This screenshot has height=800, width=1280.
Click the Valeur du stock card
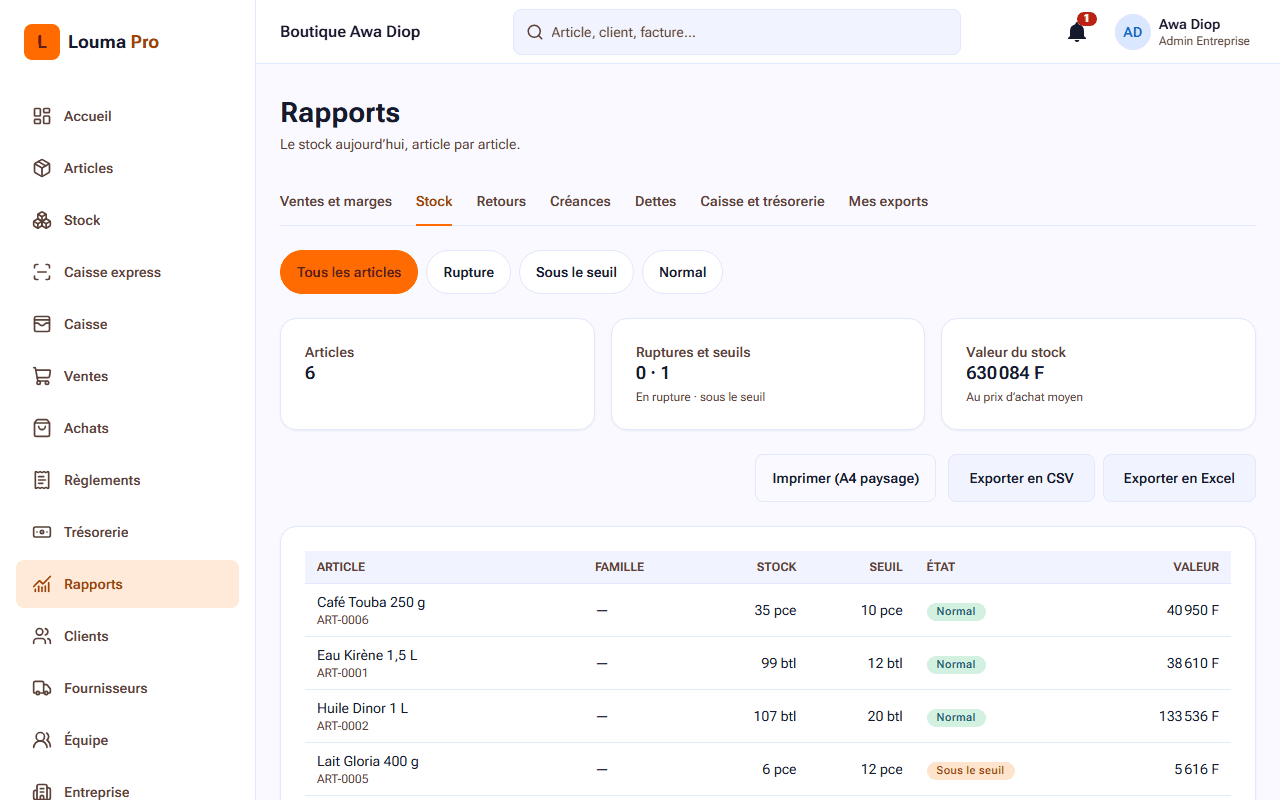[1098, 374]
